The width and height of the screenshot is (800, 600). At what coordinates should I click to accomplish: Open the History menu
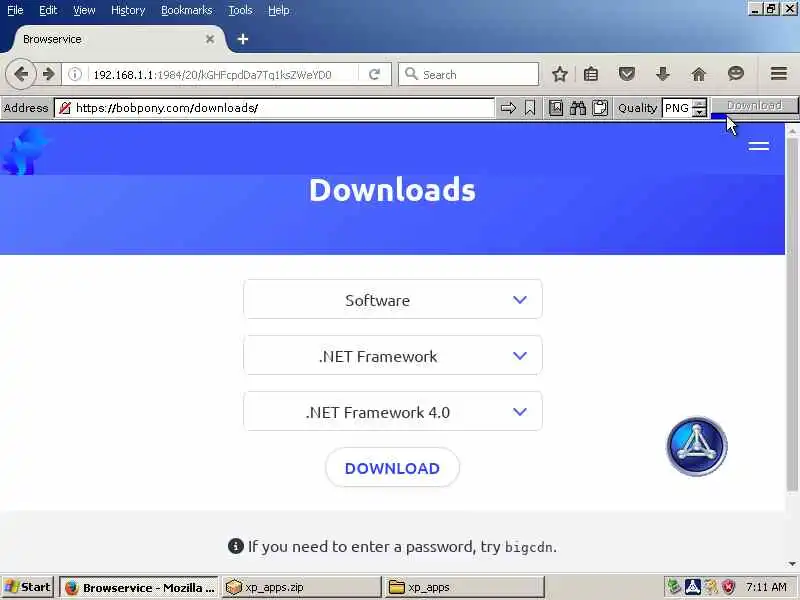pos(128,10)
